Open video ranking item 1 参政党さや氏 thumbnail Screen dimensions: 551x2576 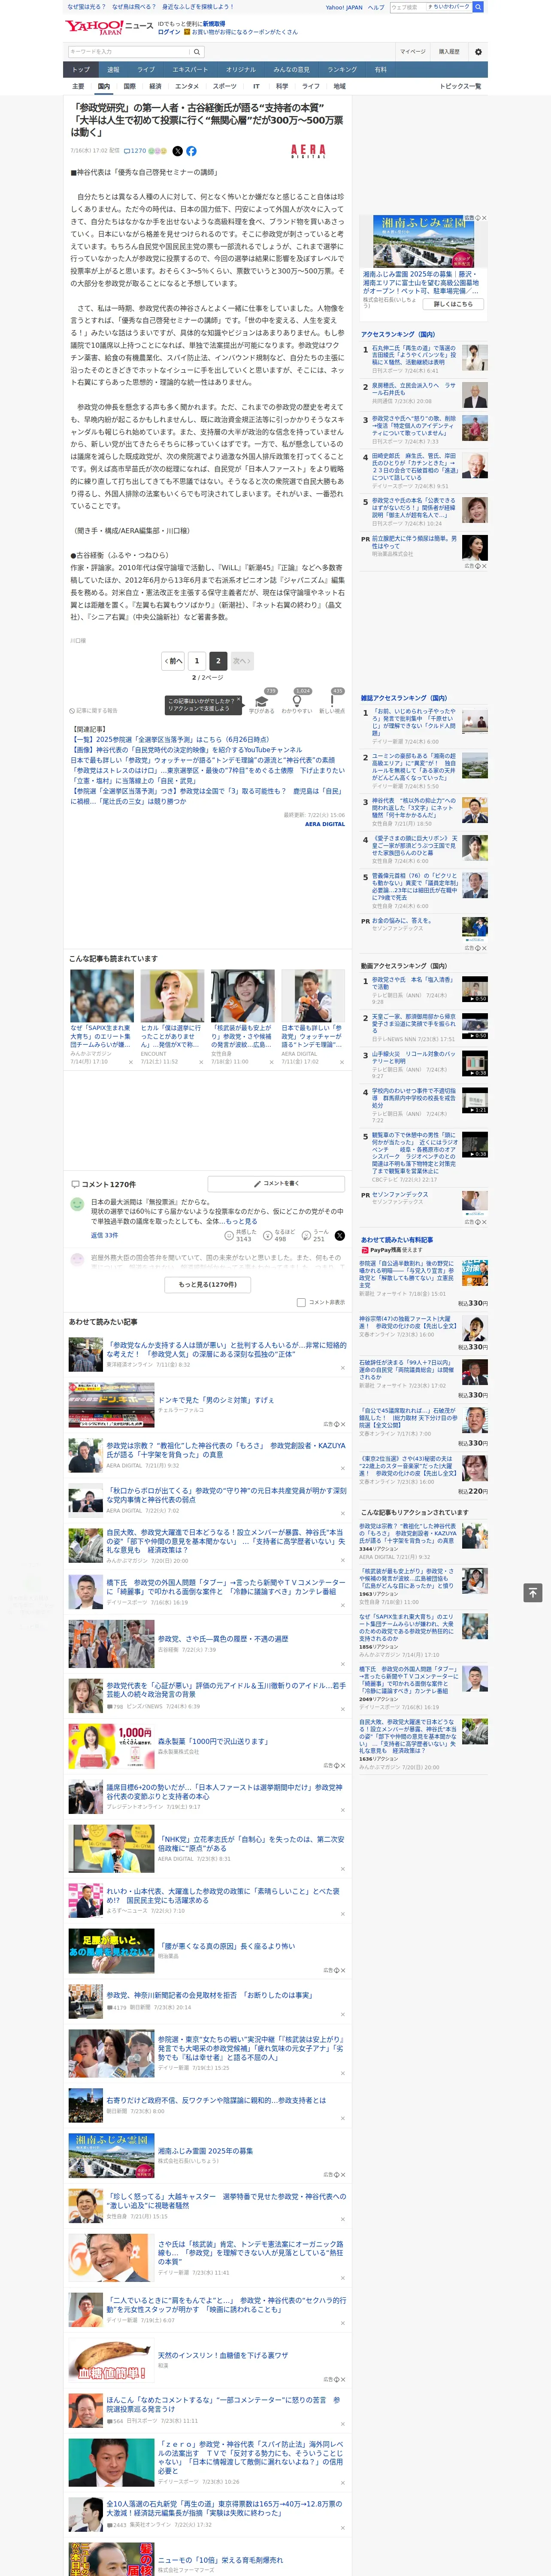click(475, 989)
